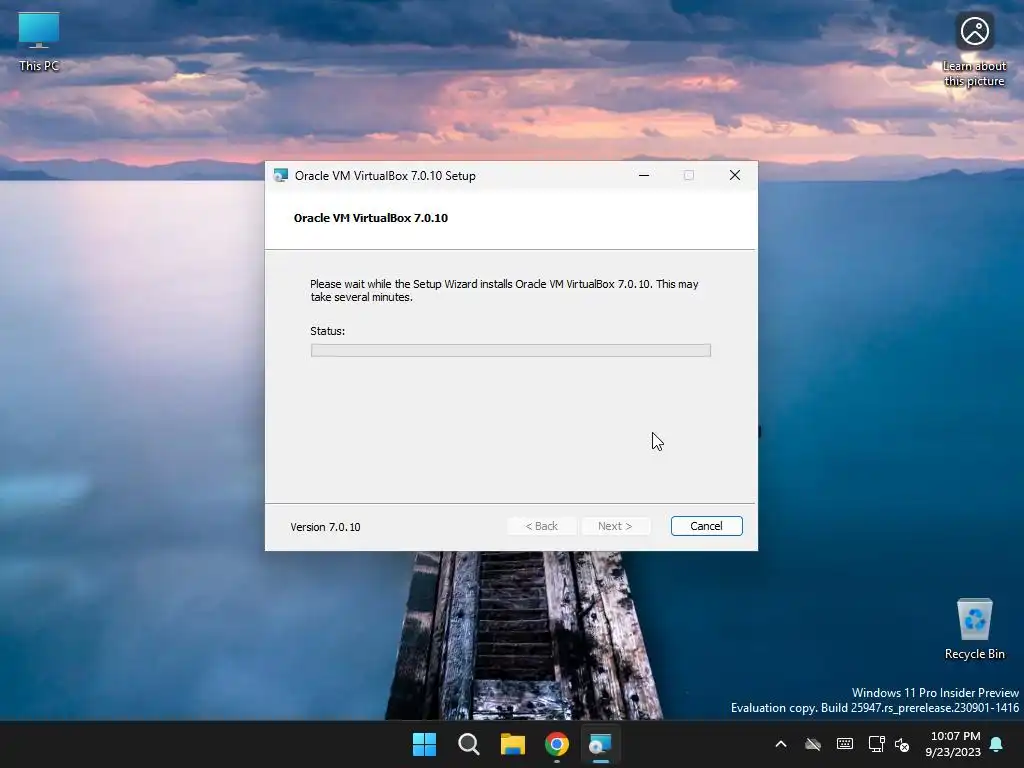
Task: Click the 'Please wait while the Setup Wizard' message
Action: click(x=504, y=291)
